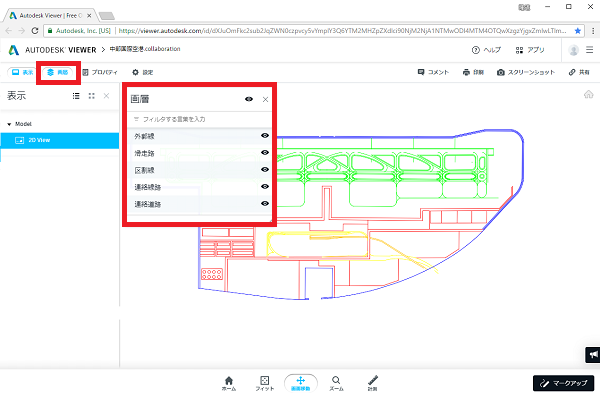This screenshot has height=397, width=600.
Task: Close the Autodesk Viewer browser tab
Action: pos(89,16)
